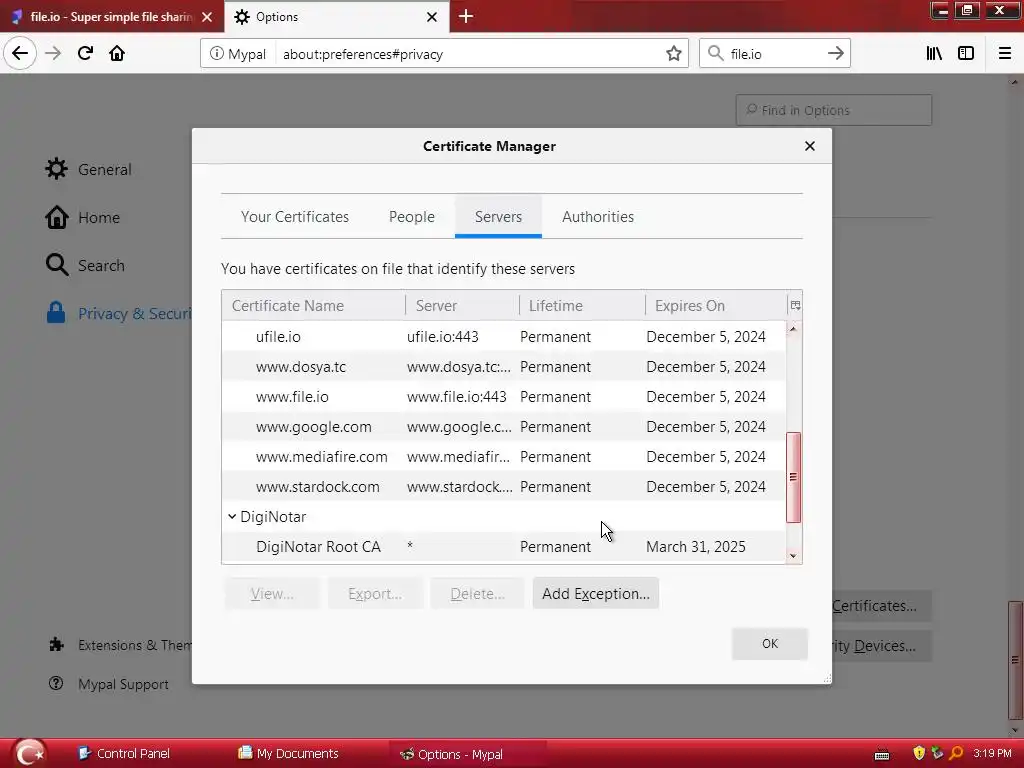Click the forward navigation arrow

point(53,53)
